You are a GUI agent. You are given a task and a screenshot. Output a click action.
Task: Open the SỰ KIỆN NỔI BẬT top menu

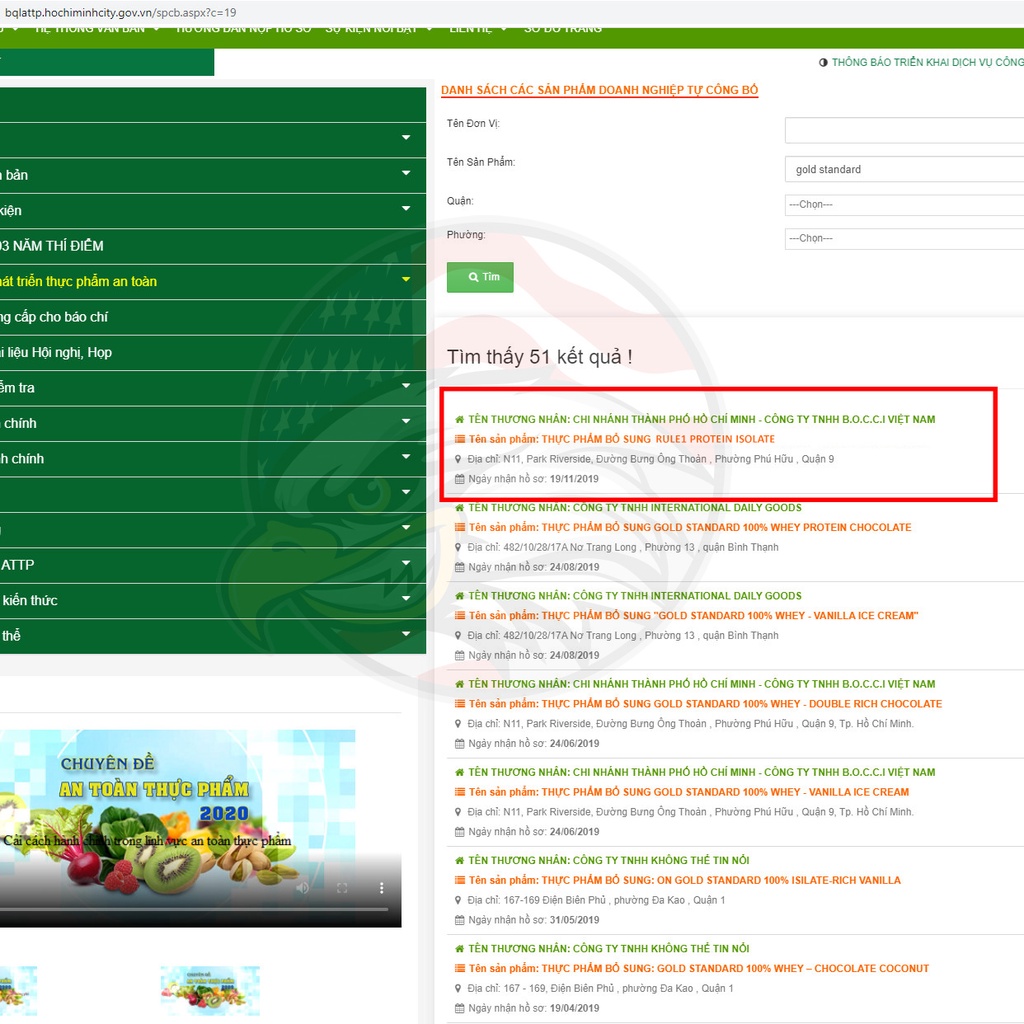pos(371,29)
